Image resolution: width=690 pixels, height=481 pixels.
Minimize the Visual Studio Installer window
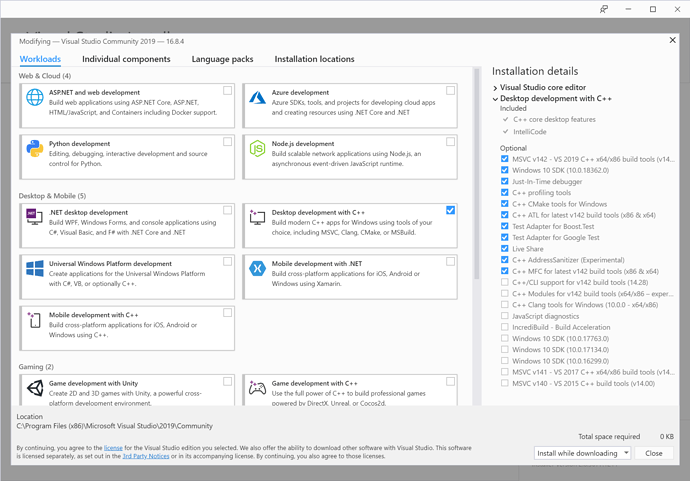click(628, 9)
